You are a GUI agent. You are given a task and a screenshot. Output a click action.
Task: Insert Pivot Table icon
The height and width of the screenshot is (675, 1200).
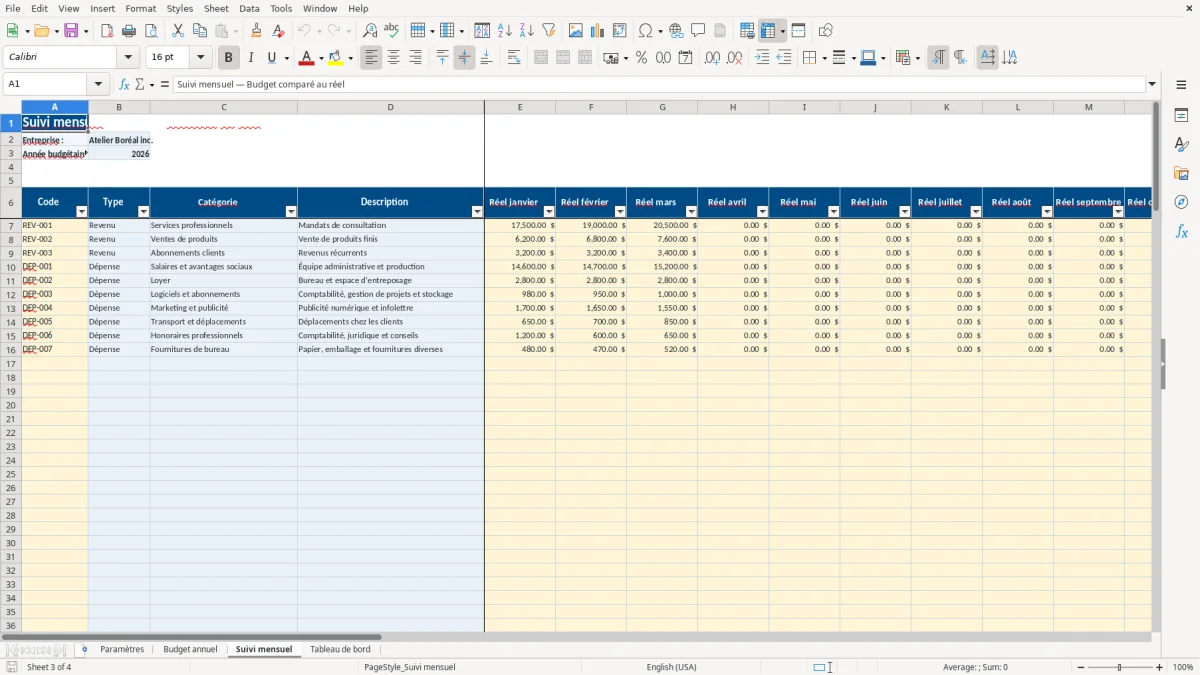(620, 31)
